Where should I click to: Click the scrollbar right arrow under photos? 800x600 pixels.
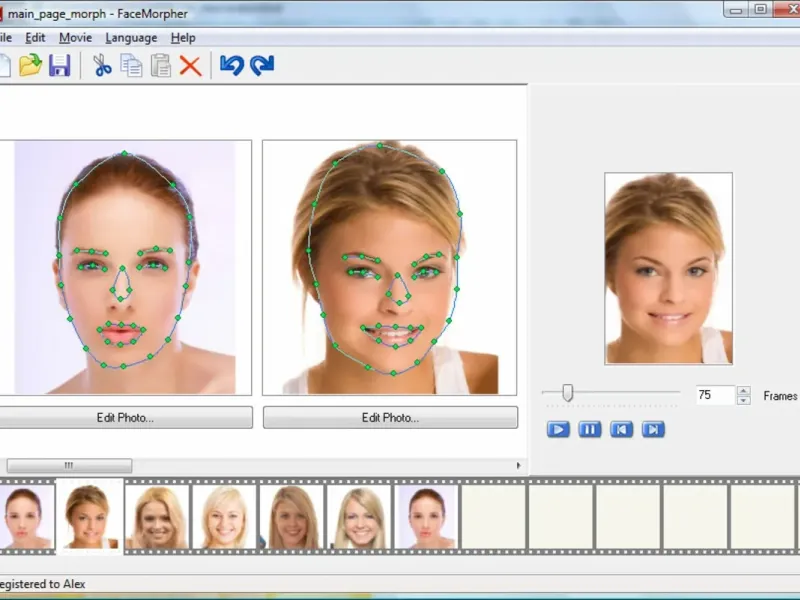(x=518, y=465)
